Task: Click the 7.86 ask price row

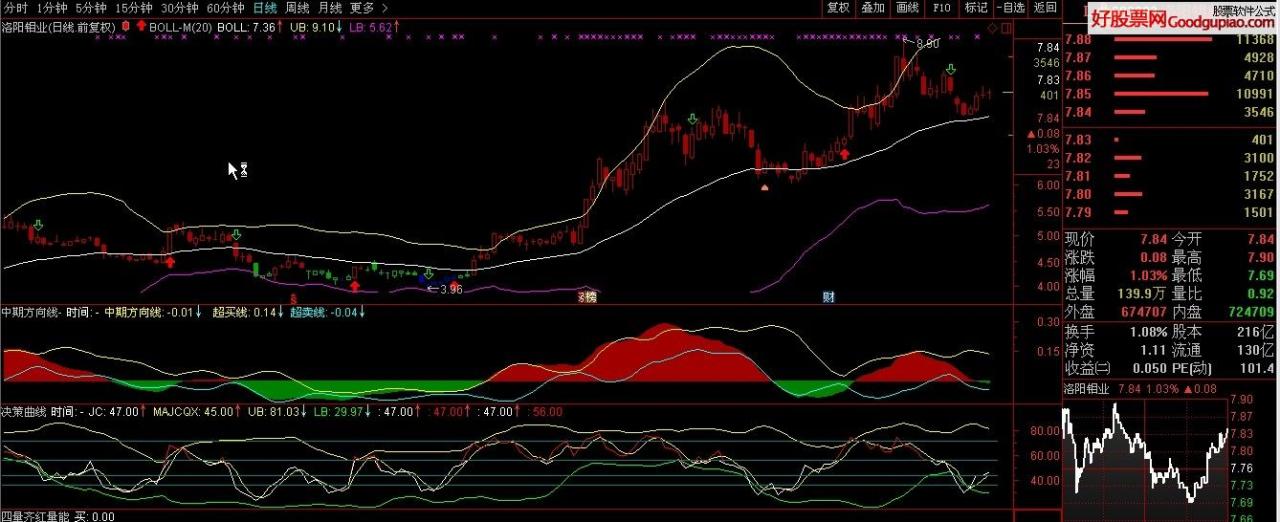Action: coord(1171,76)
